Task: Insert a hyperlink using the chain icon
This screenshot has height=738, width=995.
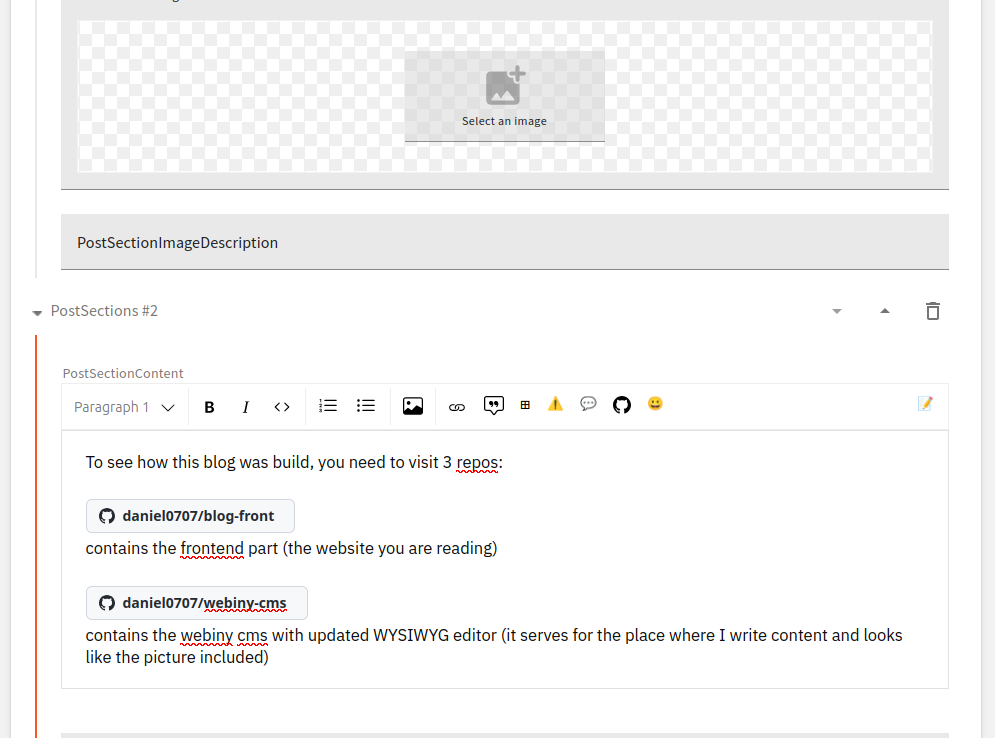Action: [x=457, y=405]
